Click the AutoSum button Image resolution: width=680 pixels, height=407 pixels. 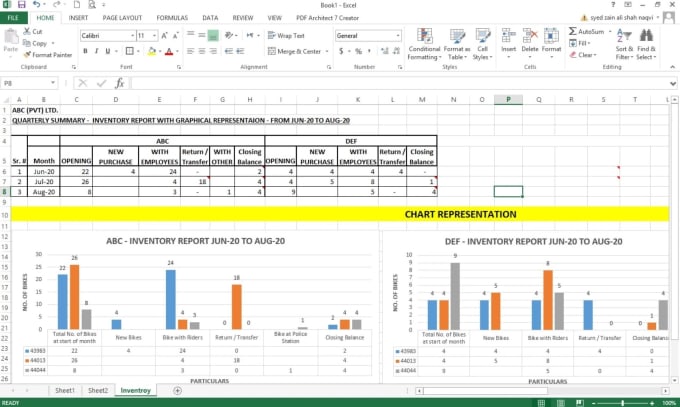click(586, 32)
